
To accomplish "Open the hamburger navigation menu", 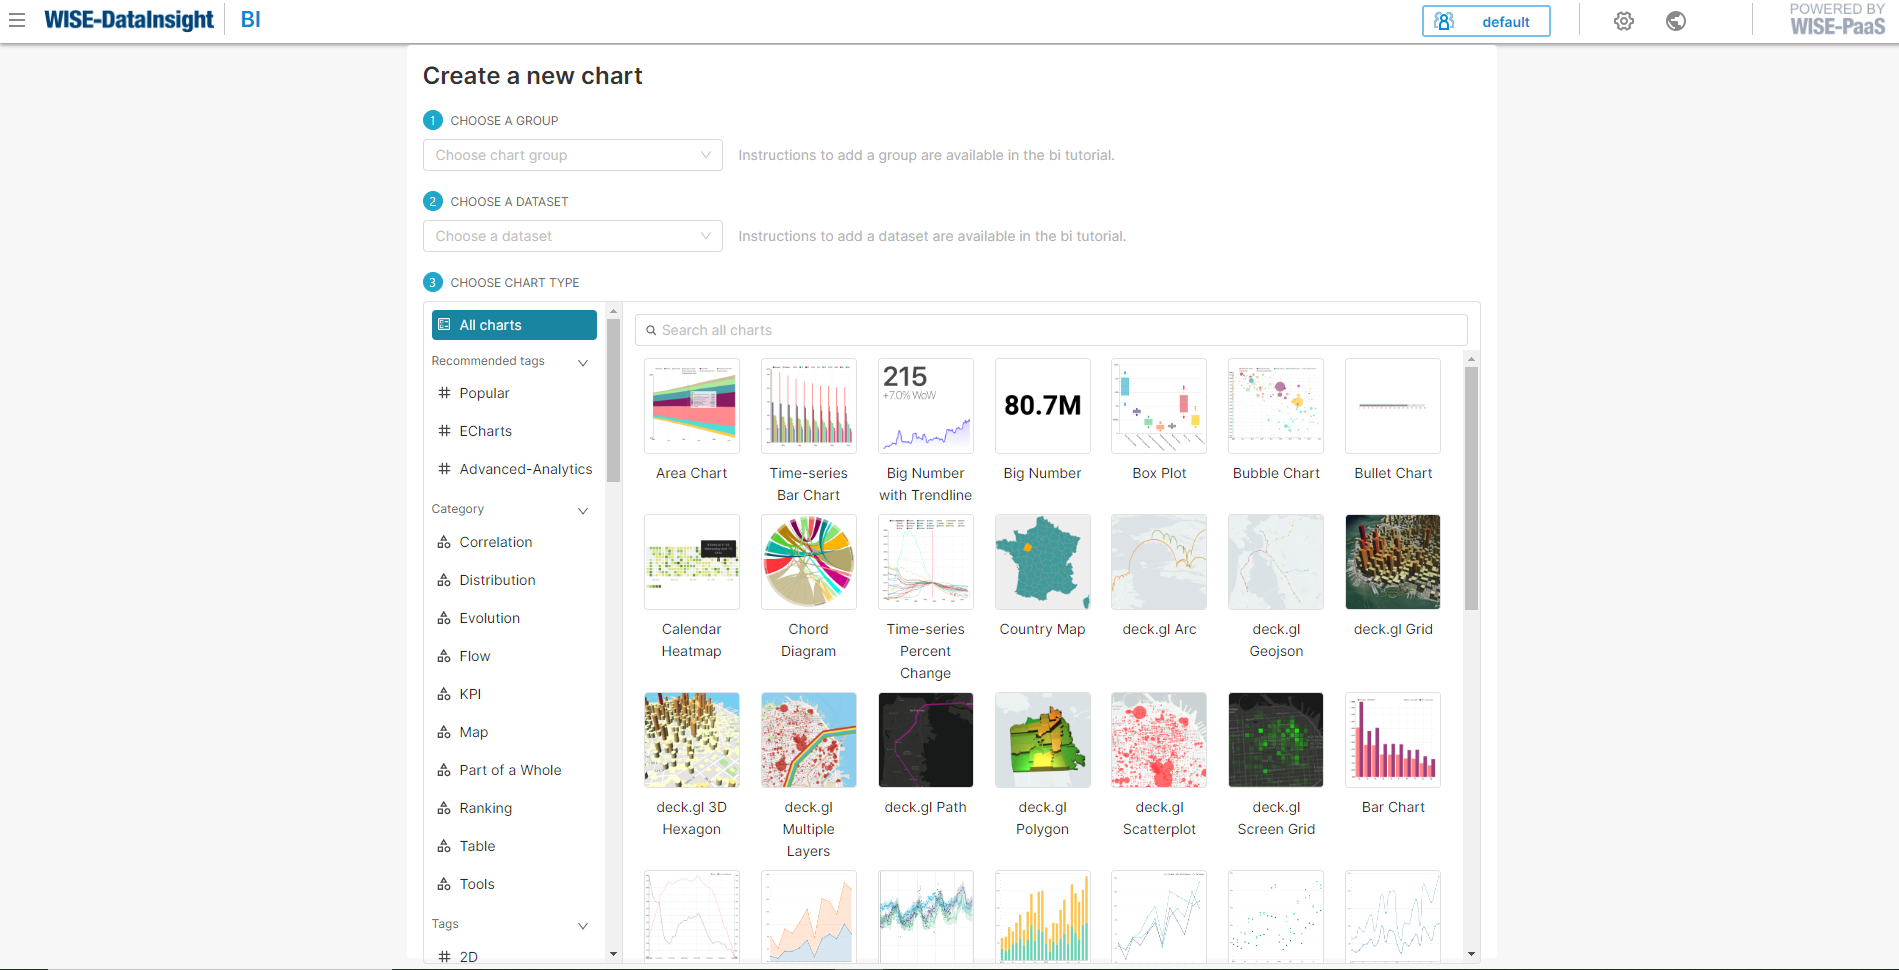I will [x=17, y=20].
